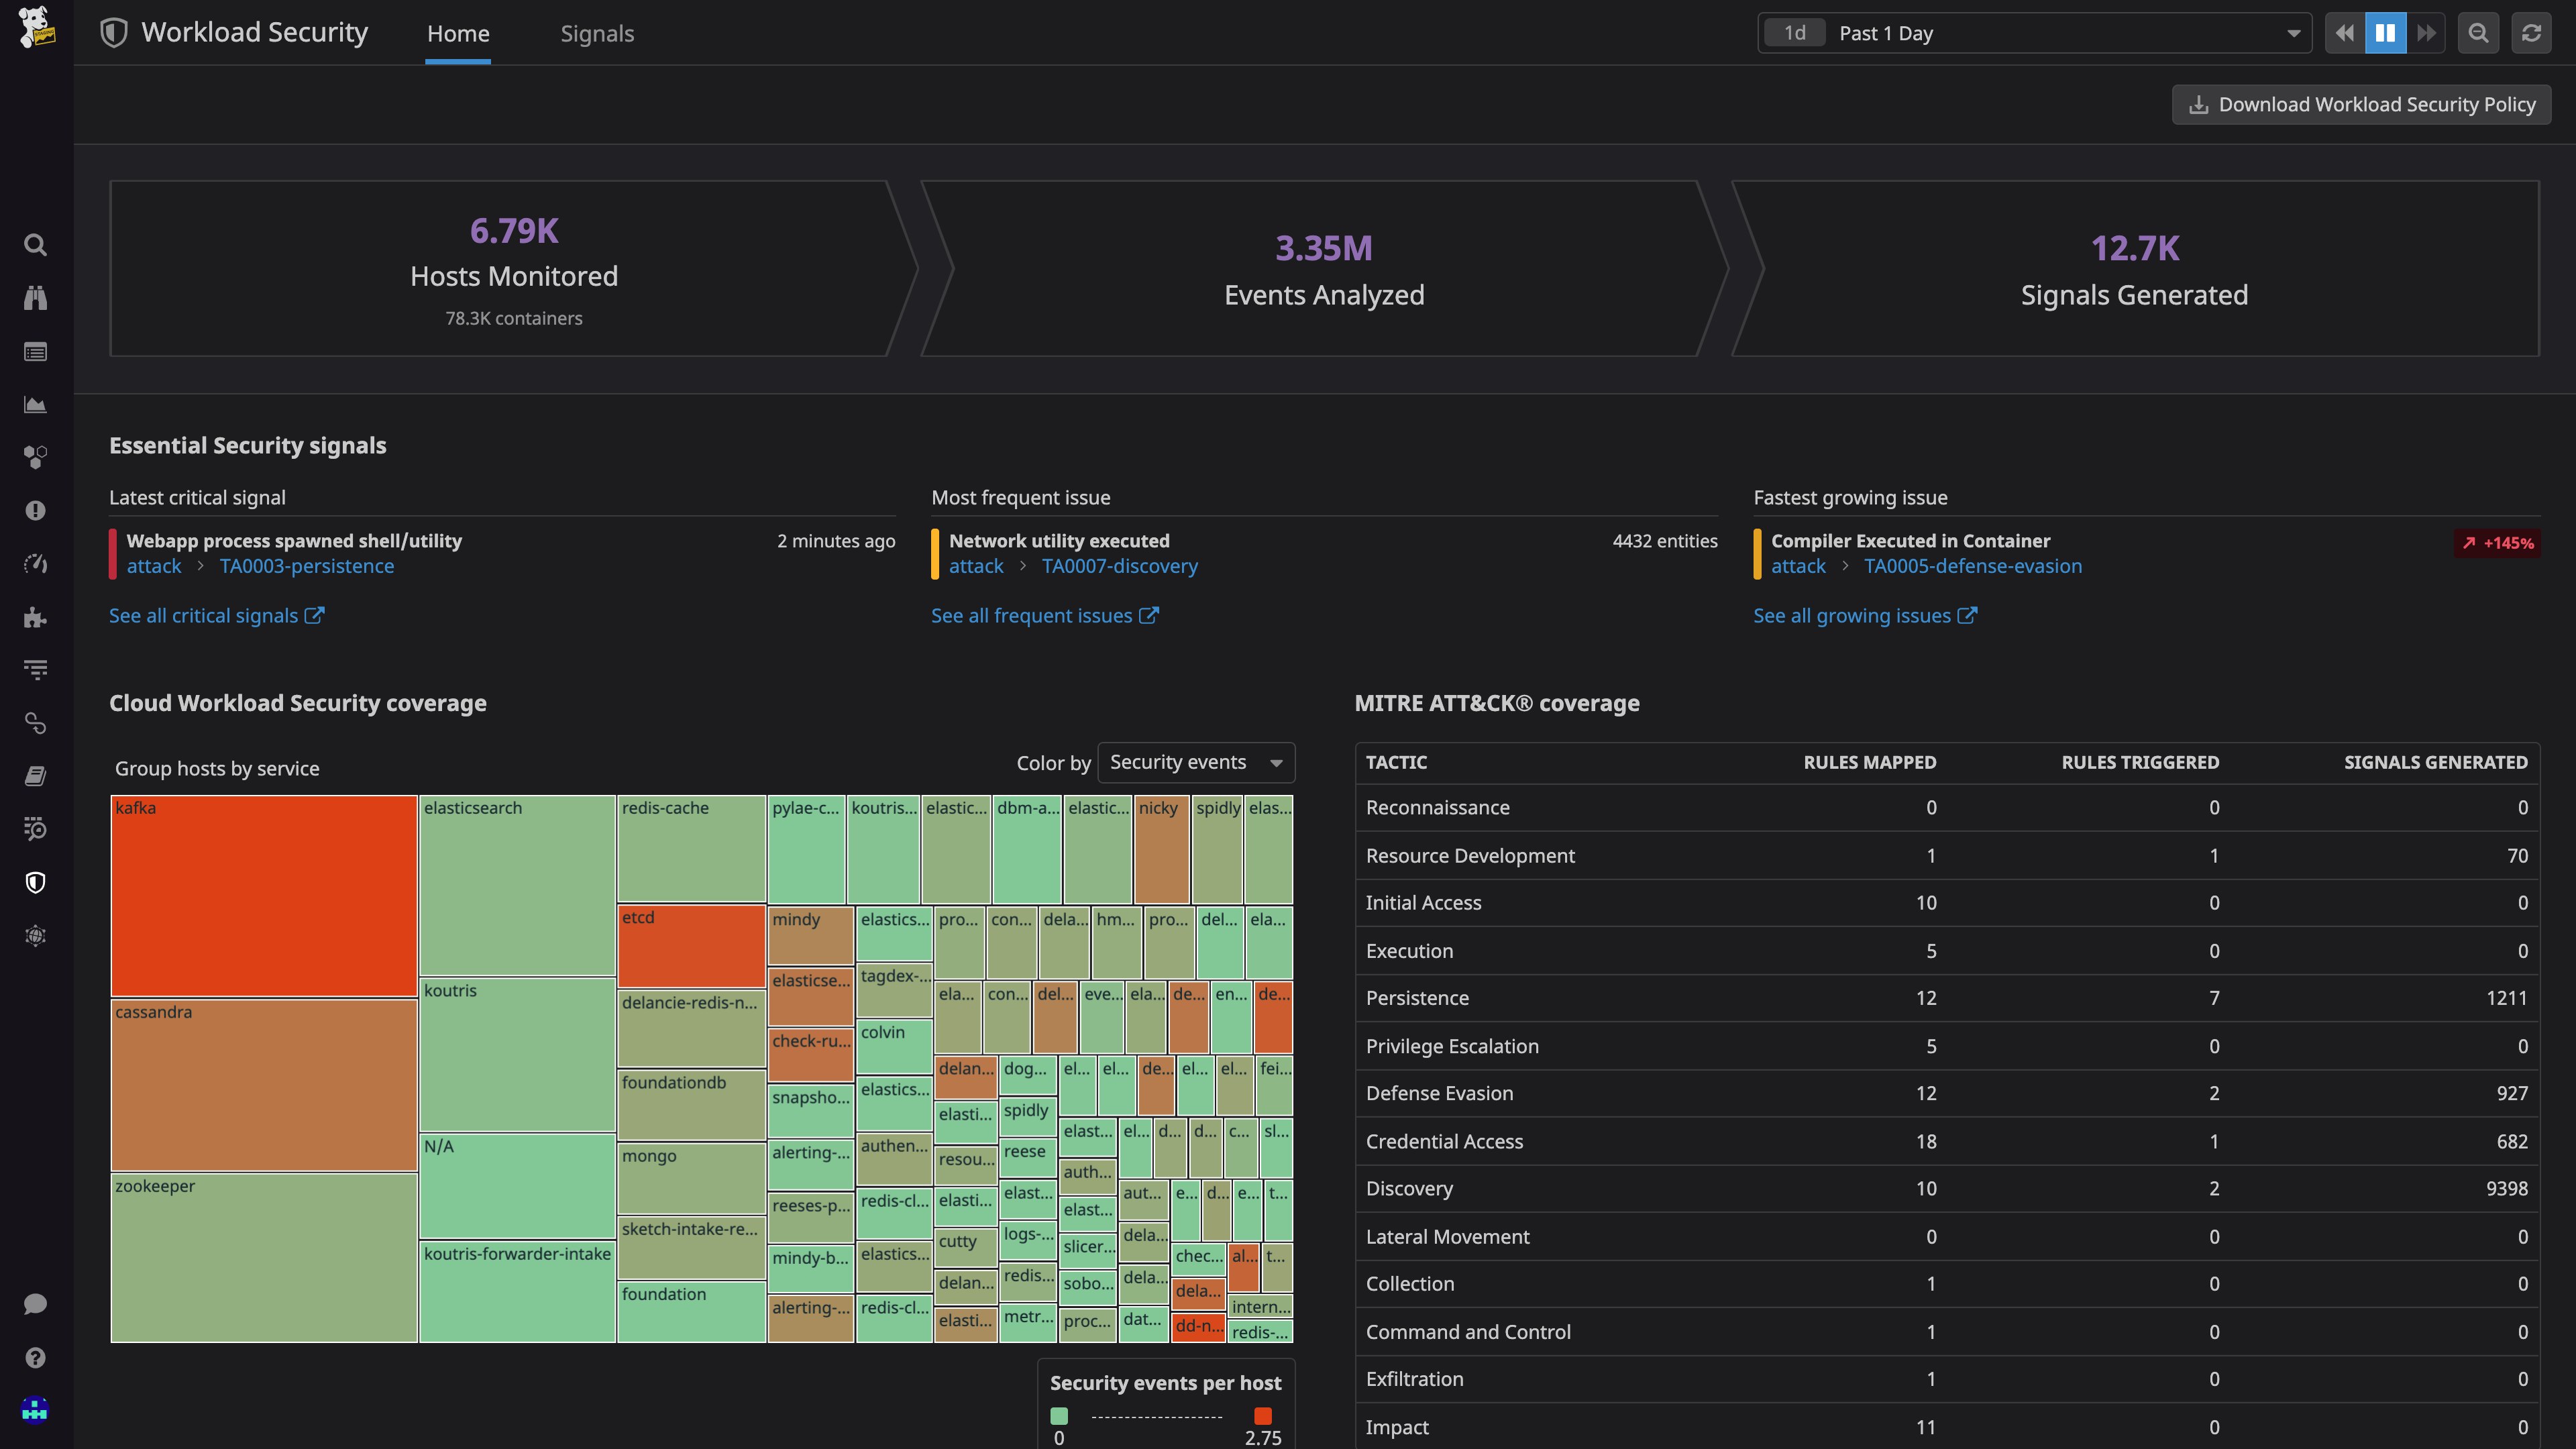Click the zoom out time range magnifier
Screen dimensions: 2576x1449
coord(2478,33)
